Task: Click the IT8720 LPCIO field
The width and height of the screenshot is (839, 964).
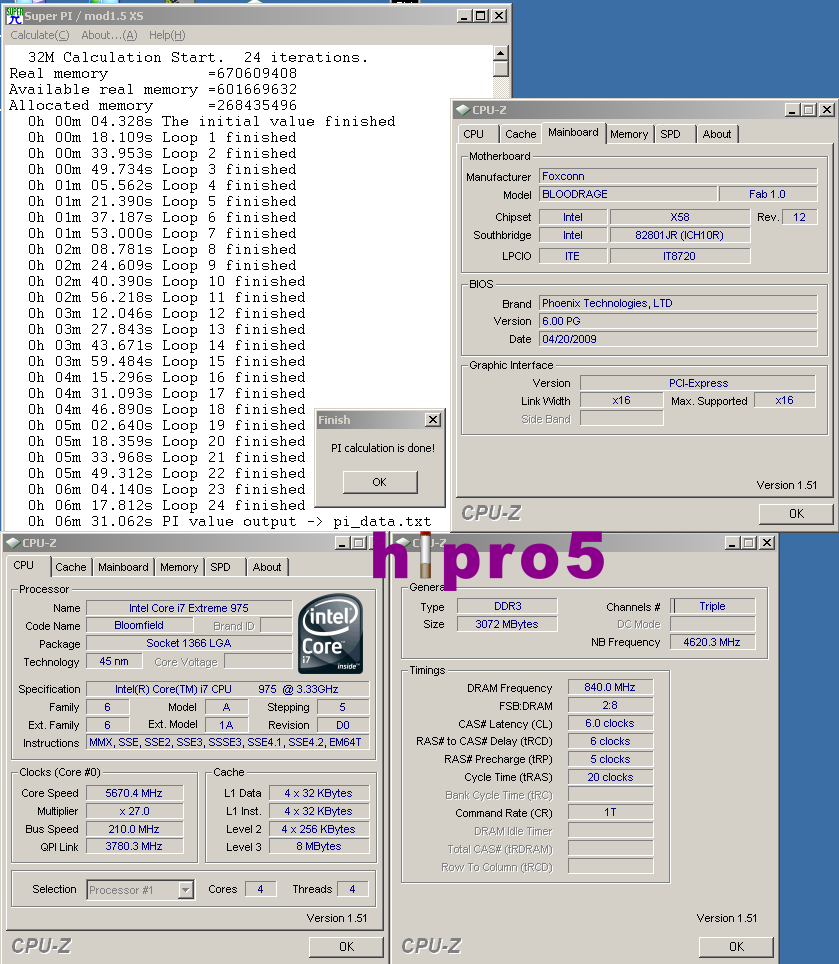Action: (680, 256)
